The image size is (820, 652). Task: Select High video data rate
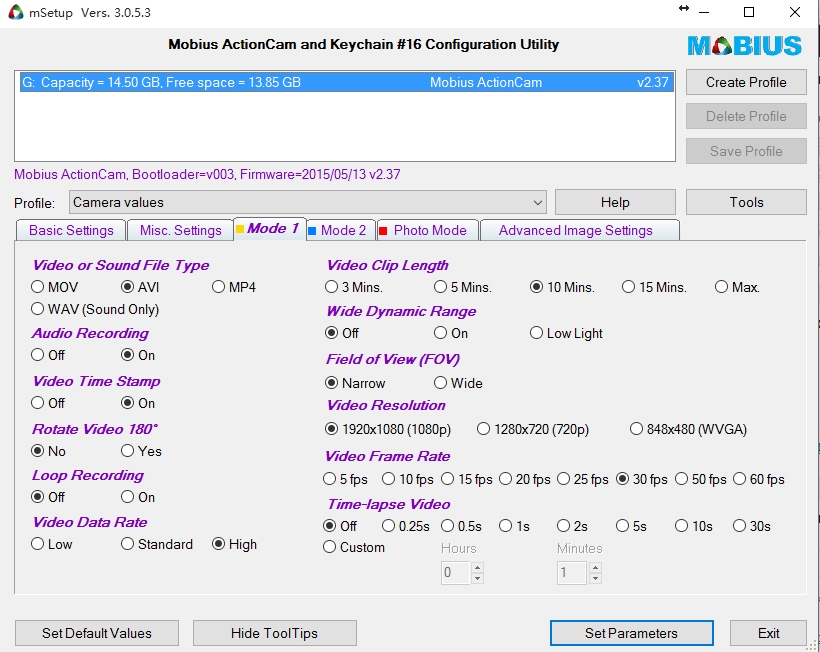[234, 544]
